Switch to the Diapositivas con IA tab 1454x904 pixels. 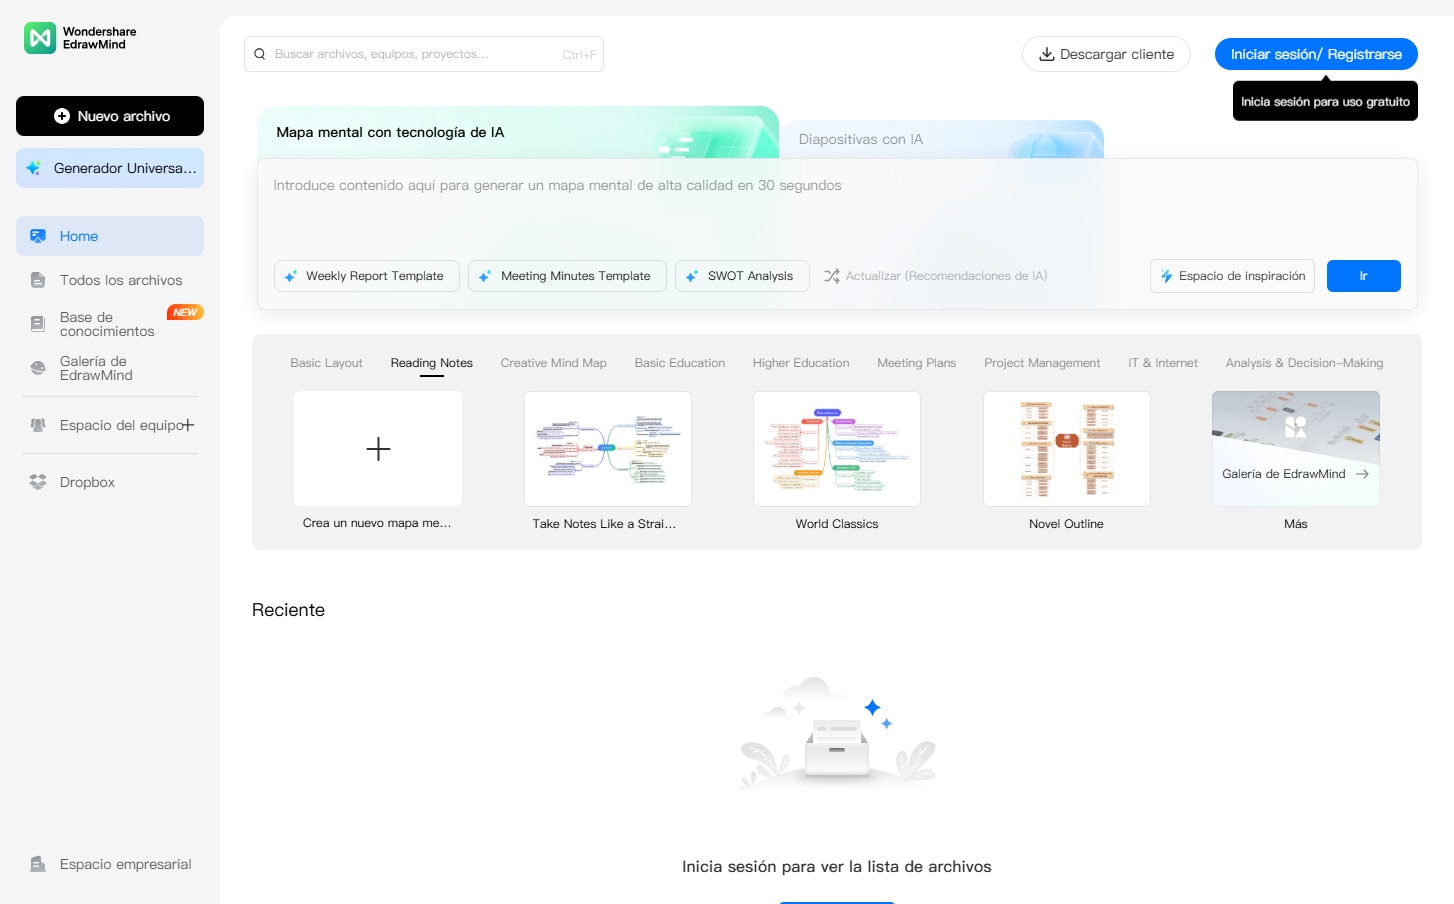(x=860, y=139)
